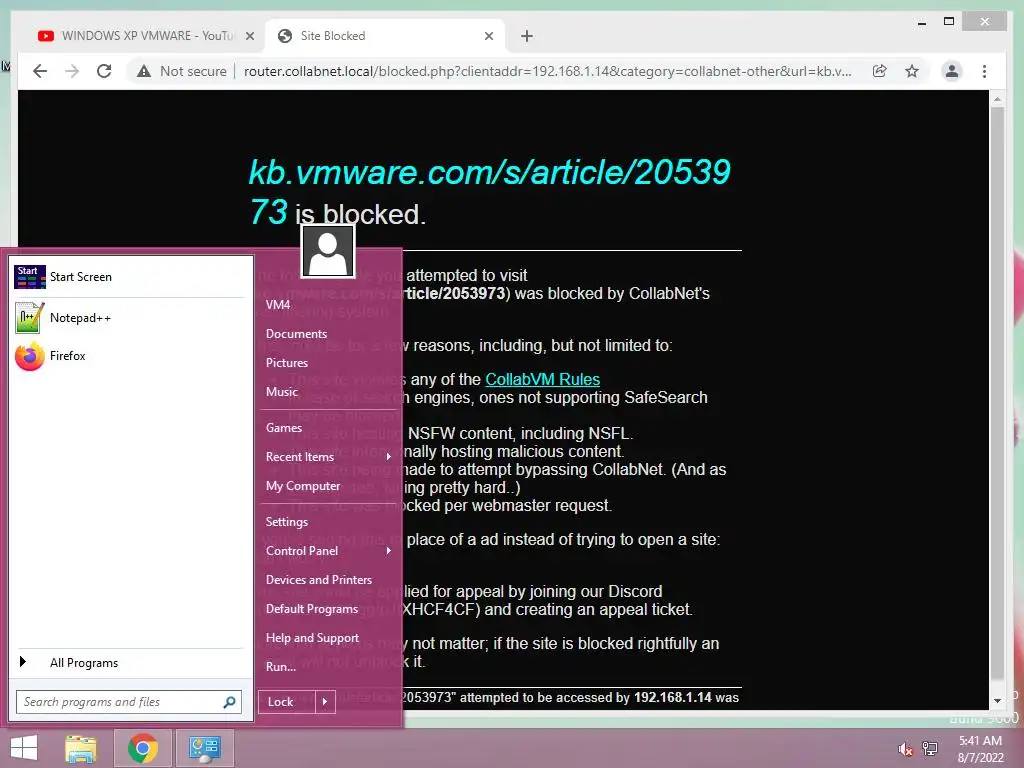Click the blocked URL heading text
The image size is (1024, 768).
489,192
